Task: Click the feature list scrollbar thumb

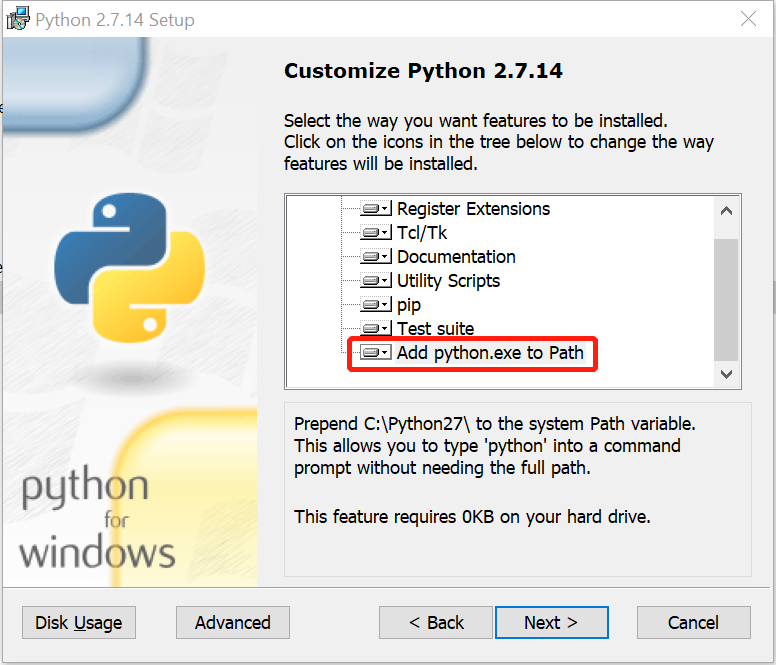Action: (x=726, y=300)
